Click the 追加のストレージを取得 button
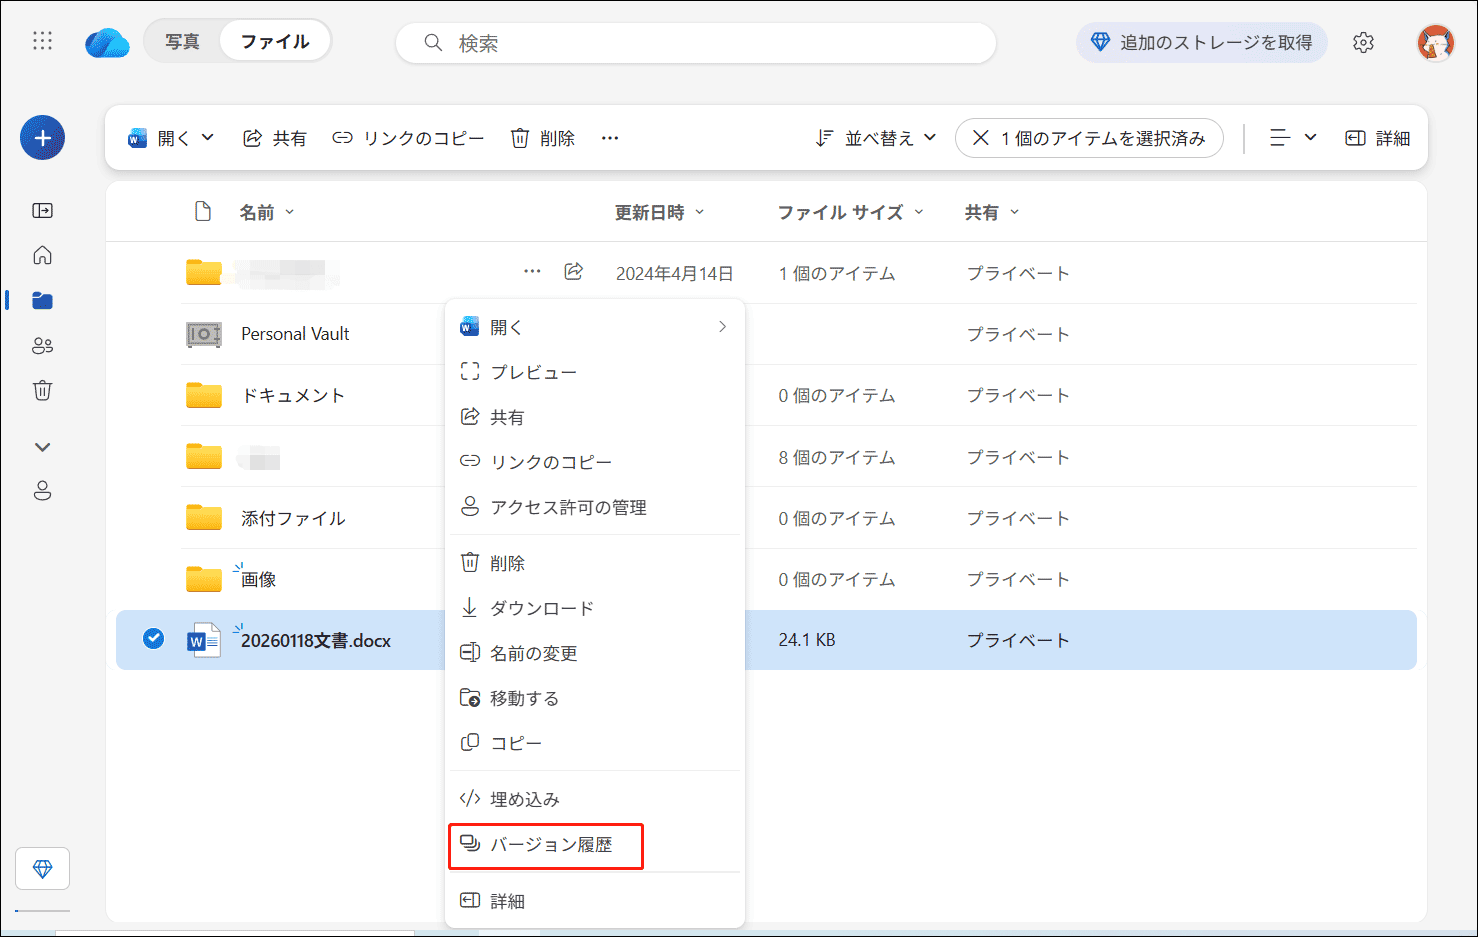The width and height of the screenshot is (1478, 937). click(x=1201, y=42)
